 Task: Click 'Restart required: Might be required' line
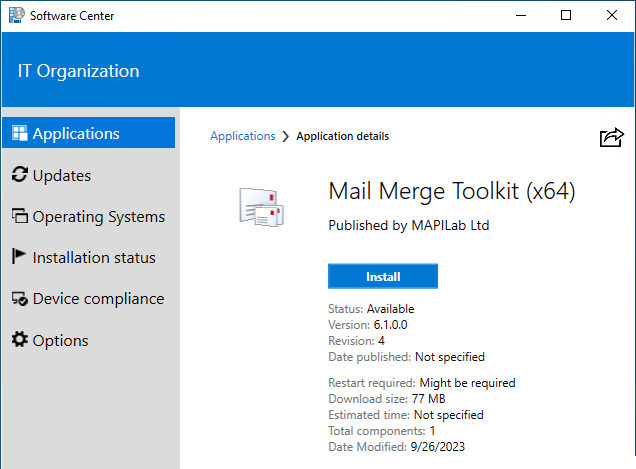tap(422, 383)
